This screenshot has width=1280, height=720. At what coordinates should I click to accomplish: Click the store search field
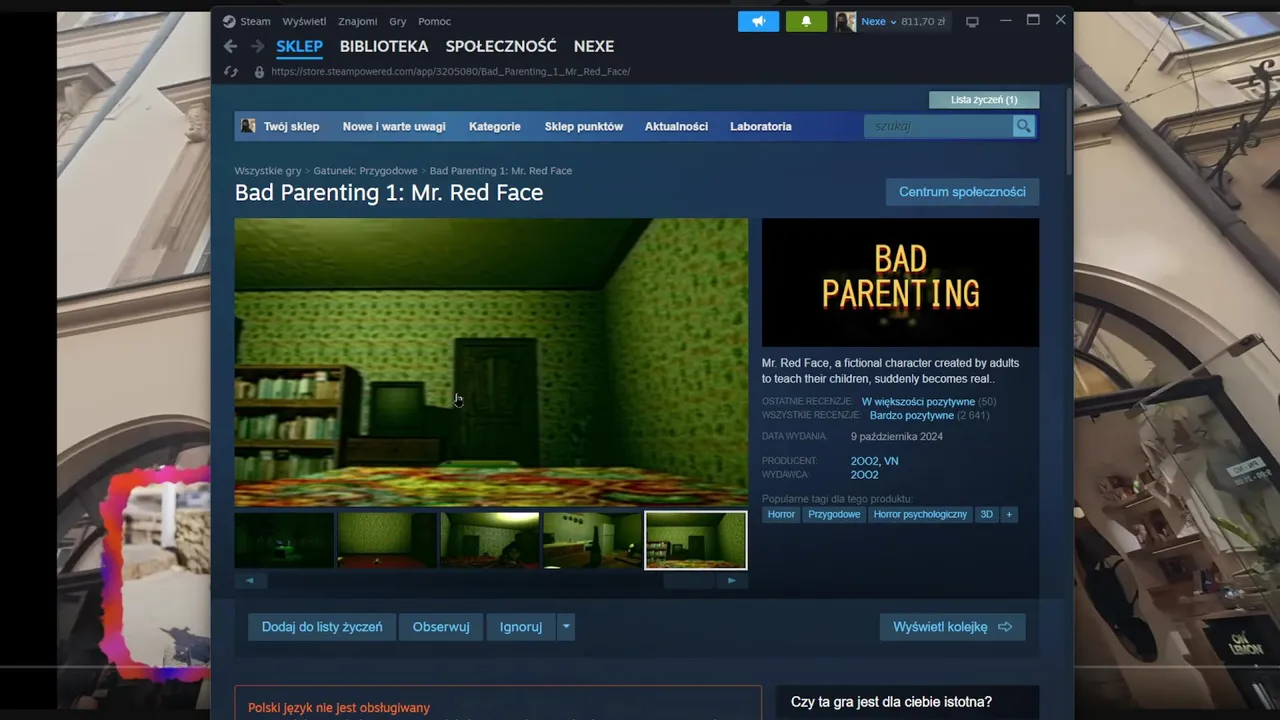938,126
